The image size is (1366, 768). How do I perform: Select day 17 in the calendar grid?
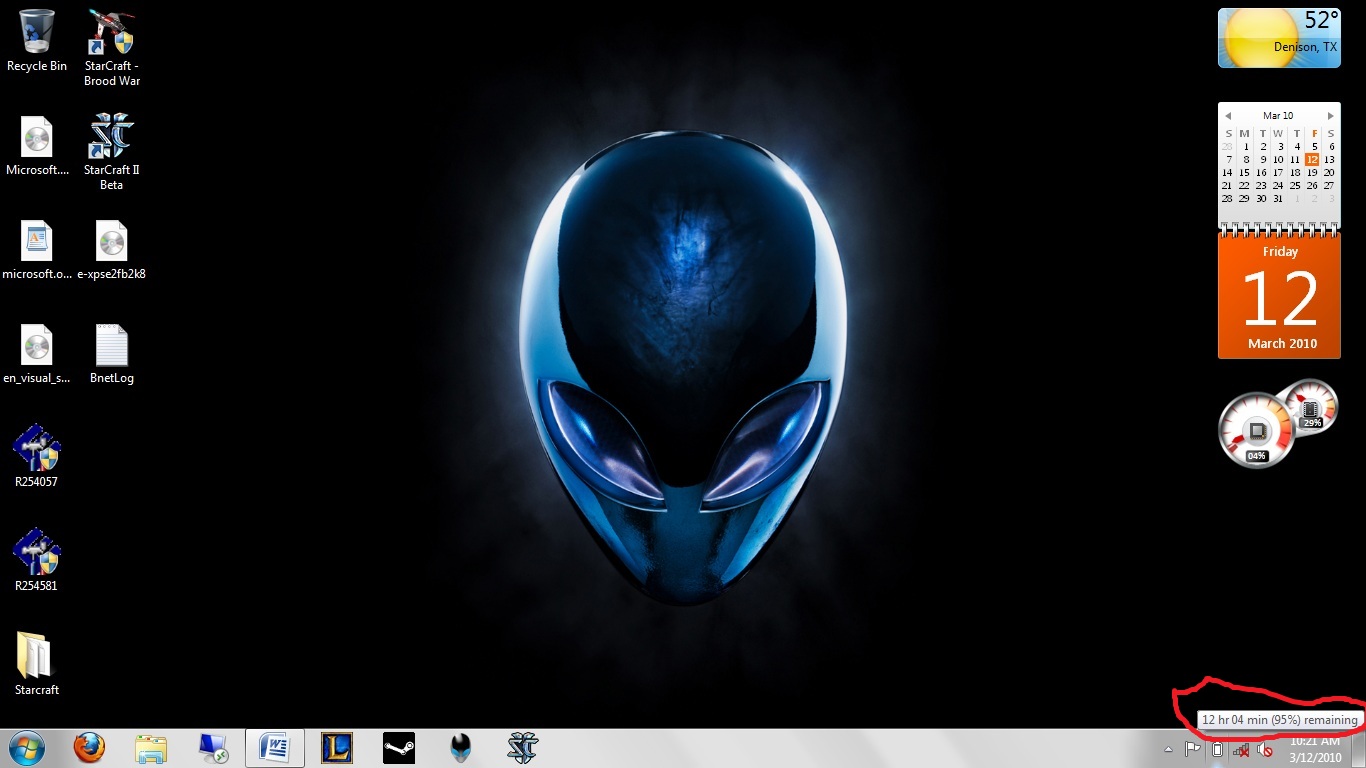(x=1278, y=172)
